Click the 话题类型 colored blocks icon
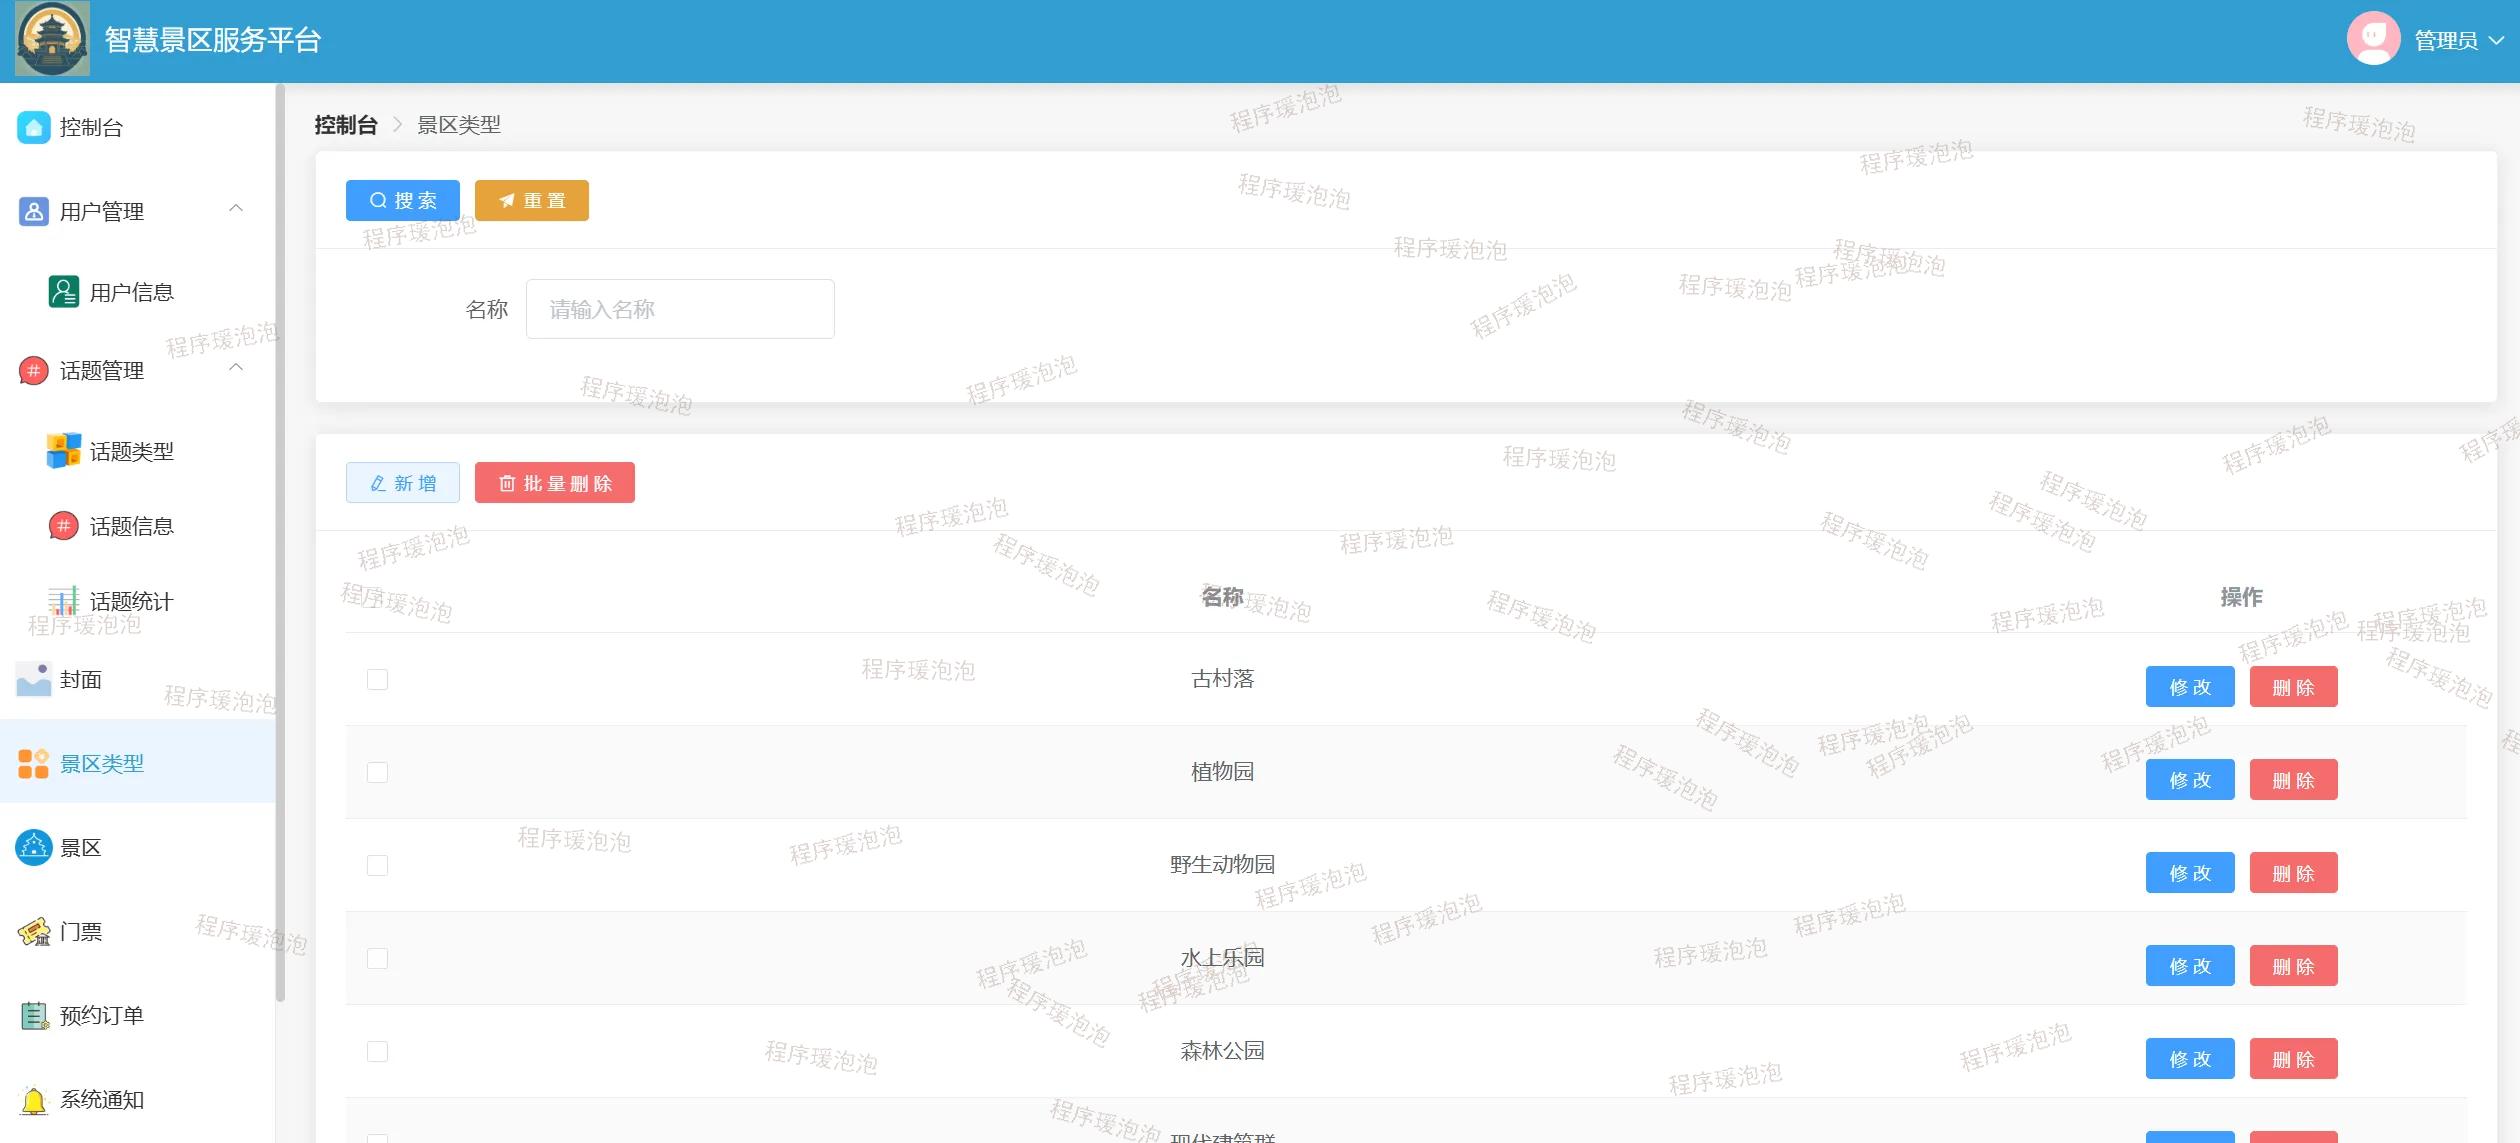 63,451
